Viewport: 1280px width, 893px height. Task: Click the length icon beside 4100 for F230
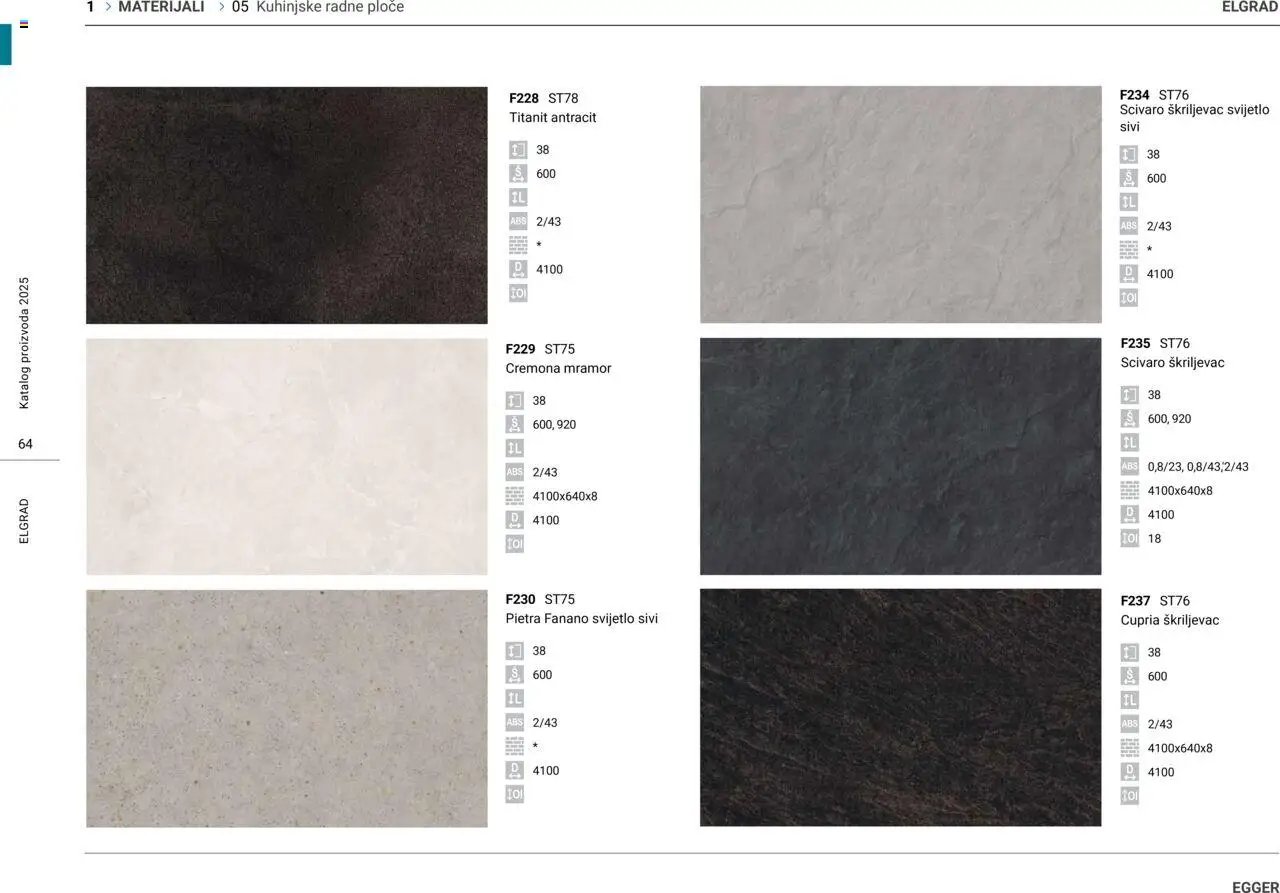514,771
